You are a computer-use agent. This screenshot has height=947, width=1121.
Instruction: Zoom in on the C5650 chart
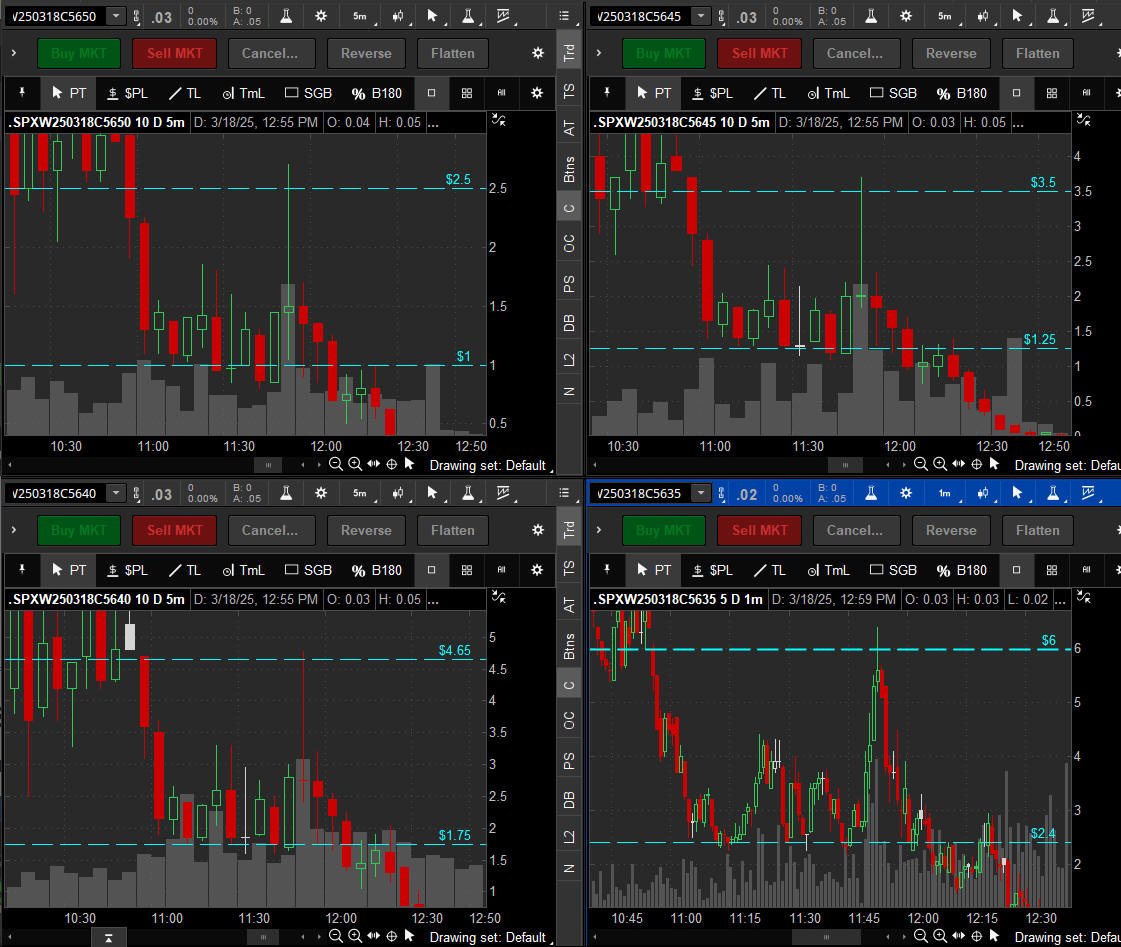tap(355, 464)
